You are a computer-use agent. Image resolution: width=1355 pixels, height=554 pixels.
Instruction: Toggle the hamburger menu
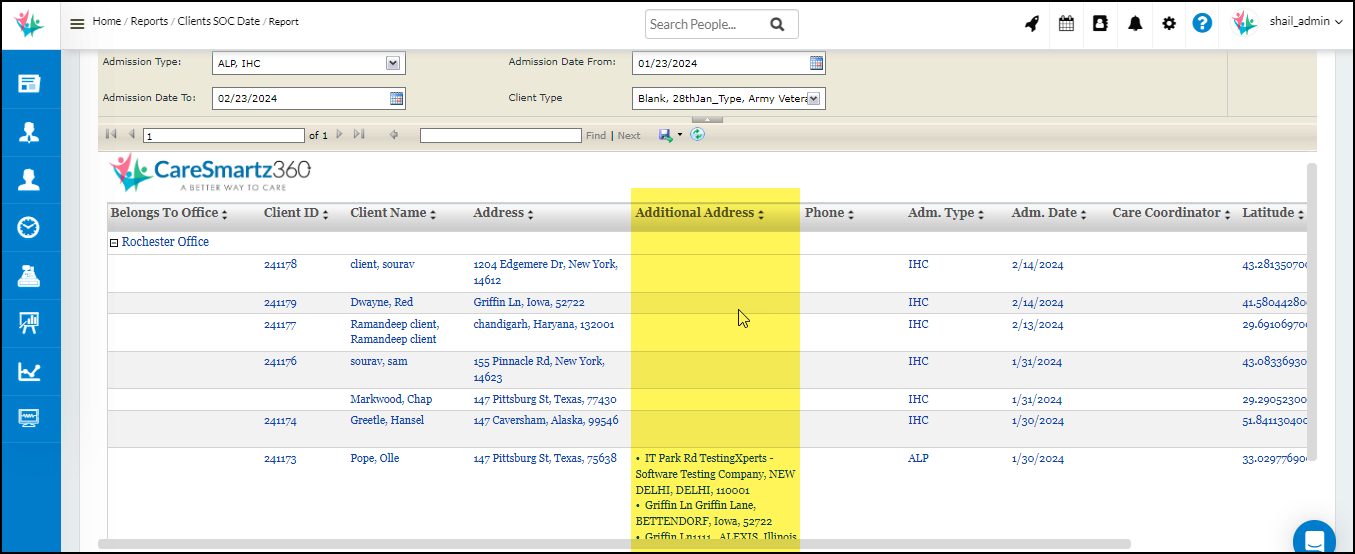(x=77, y=24)
